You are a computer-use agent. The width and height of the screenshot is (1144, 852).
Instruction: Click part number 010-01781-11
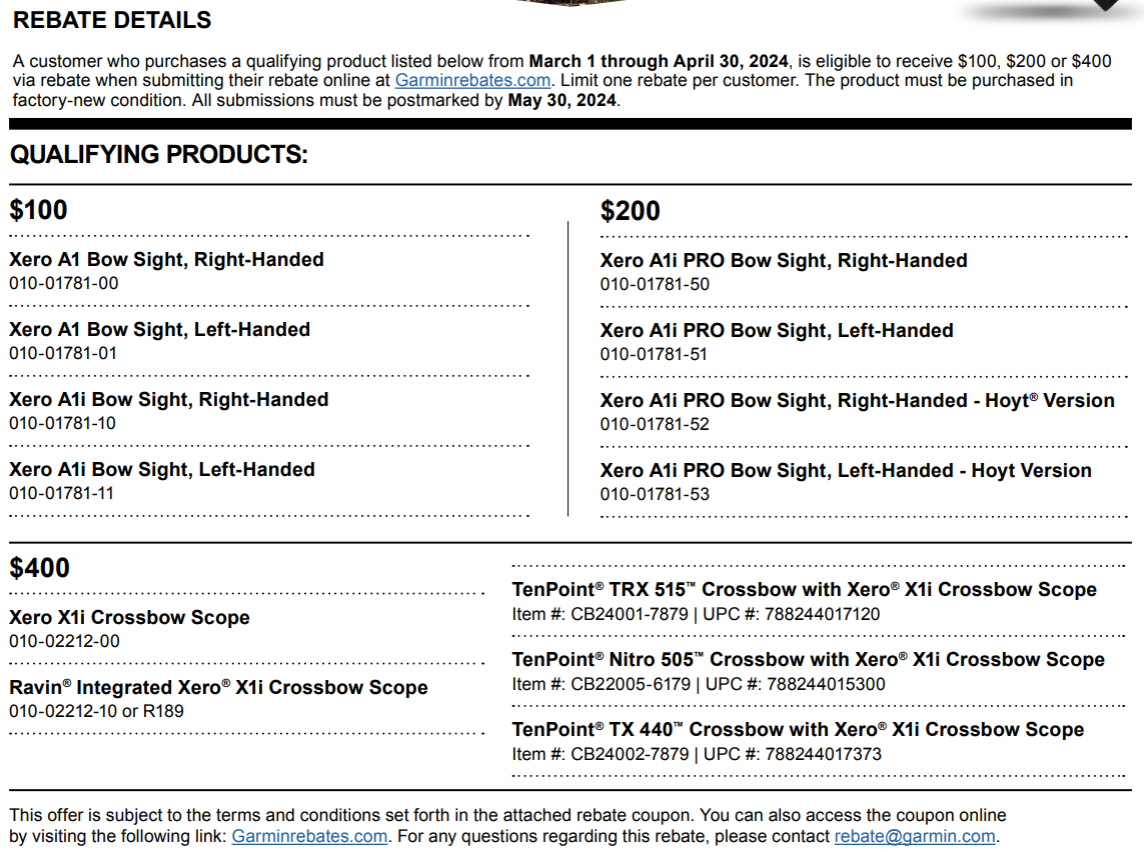point(62,493)
